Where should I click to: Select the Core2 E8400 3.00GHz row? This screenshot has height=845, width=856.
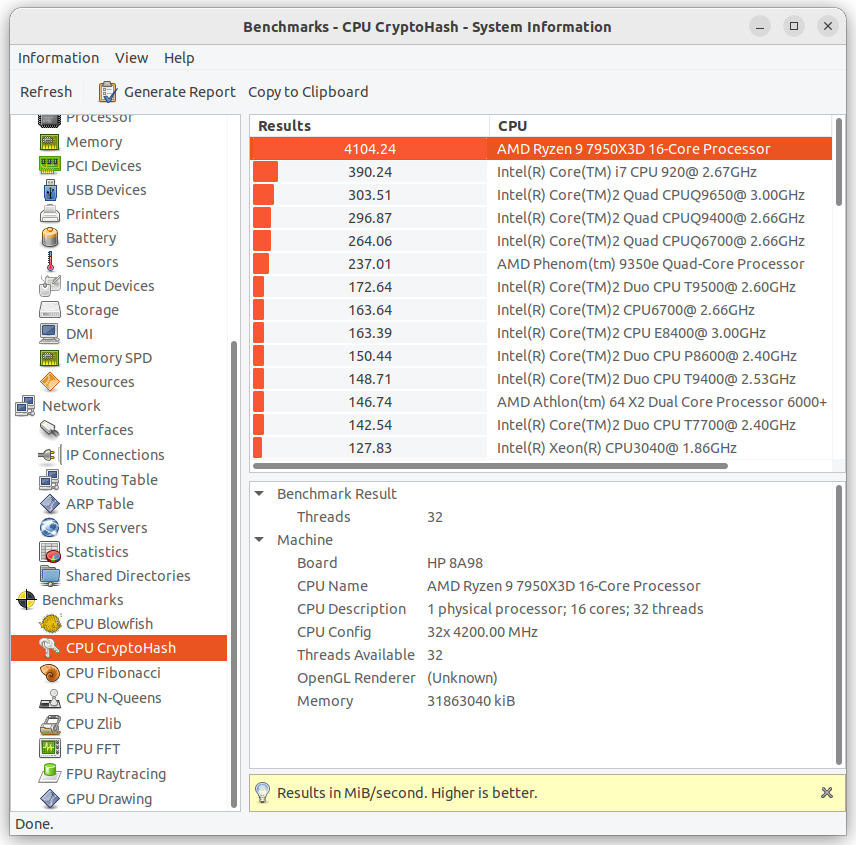point(541,333)
